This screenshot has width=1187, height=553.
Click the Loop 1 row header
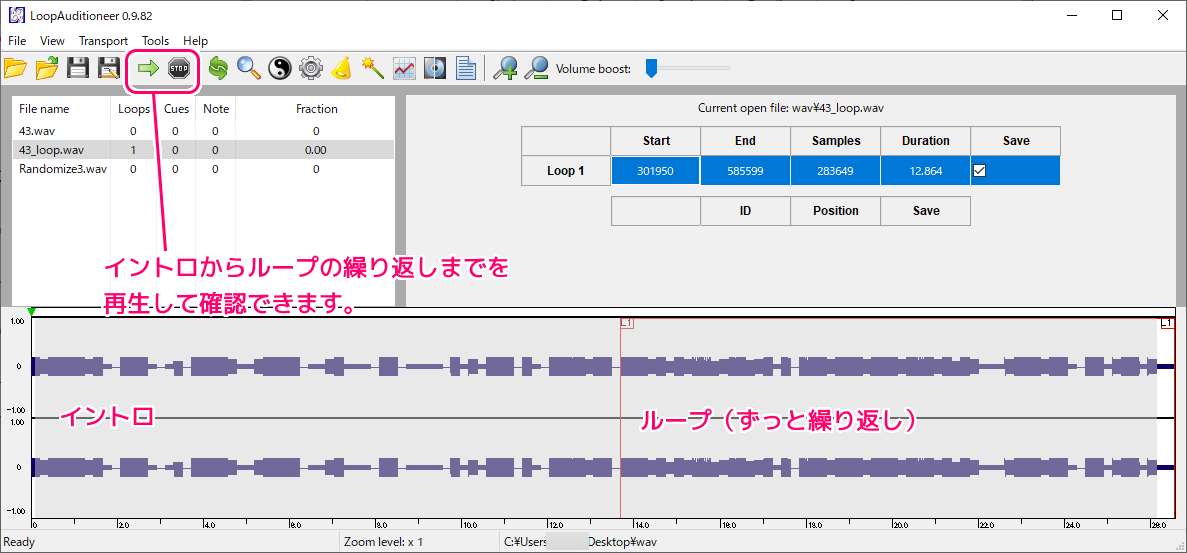(x=565, y=171)
